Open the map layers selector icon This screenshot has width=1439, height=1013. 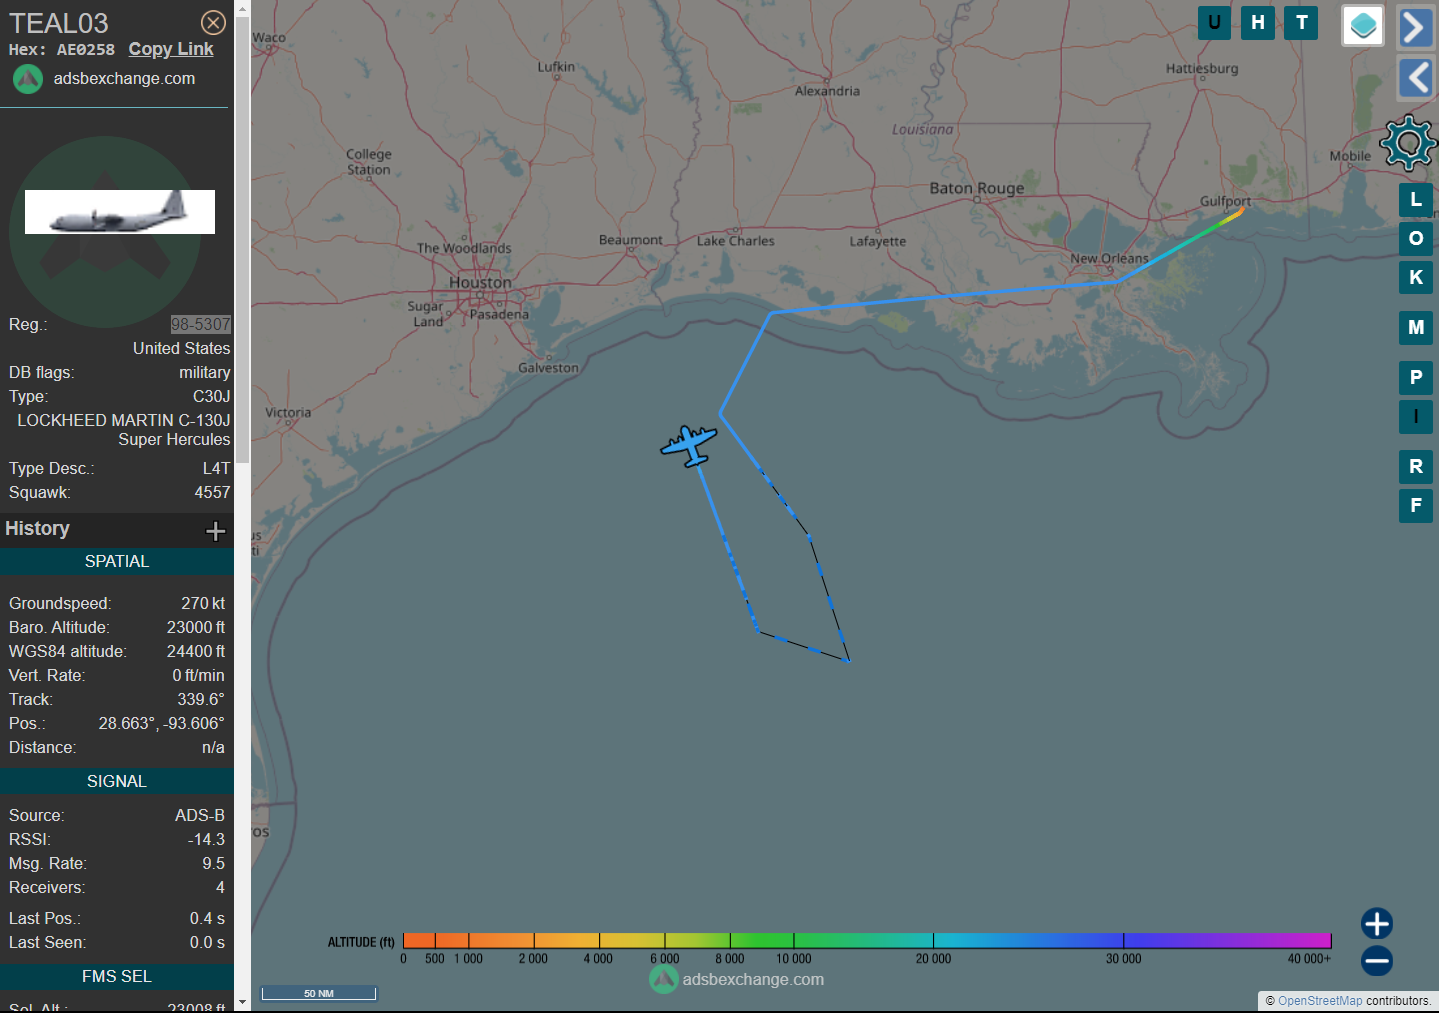coord(1363,26)
